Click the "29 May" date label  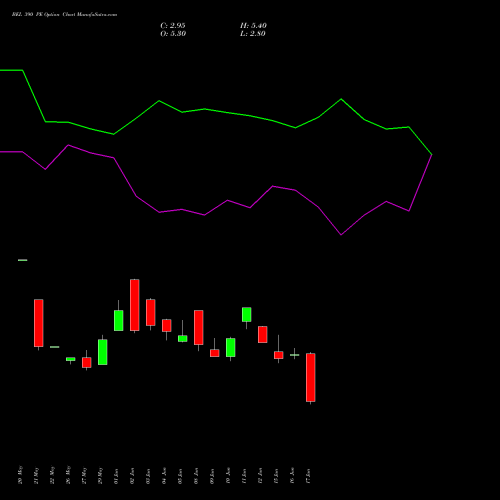(101, 475)
